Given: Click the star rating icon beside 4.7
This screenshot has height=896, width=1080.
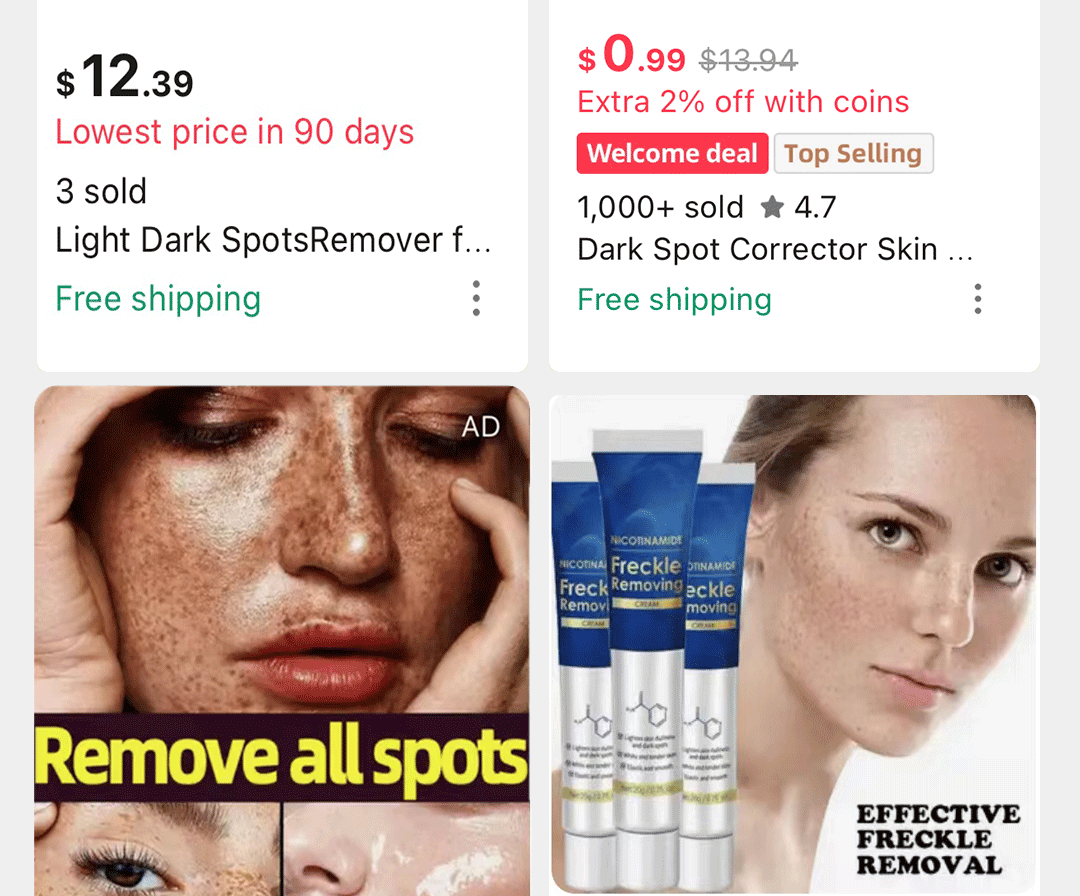Looking at the screenshot, I should 772,207.
